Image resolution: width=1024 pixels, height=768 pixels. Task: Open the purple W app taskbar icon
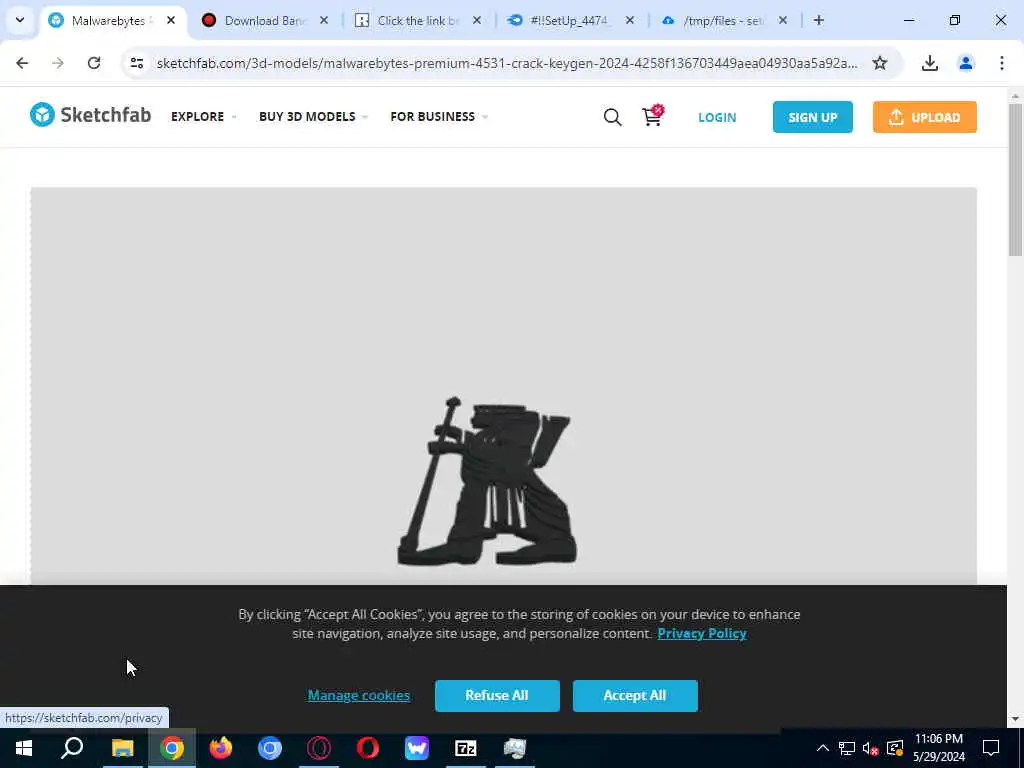417,748
